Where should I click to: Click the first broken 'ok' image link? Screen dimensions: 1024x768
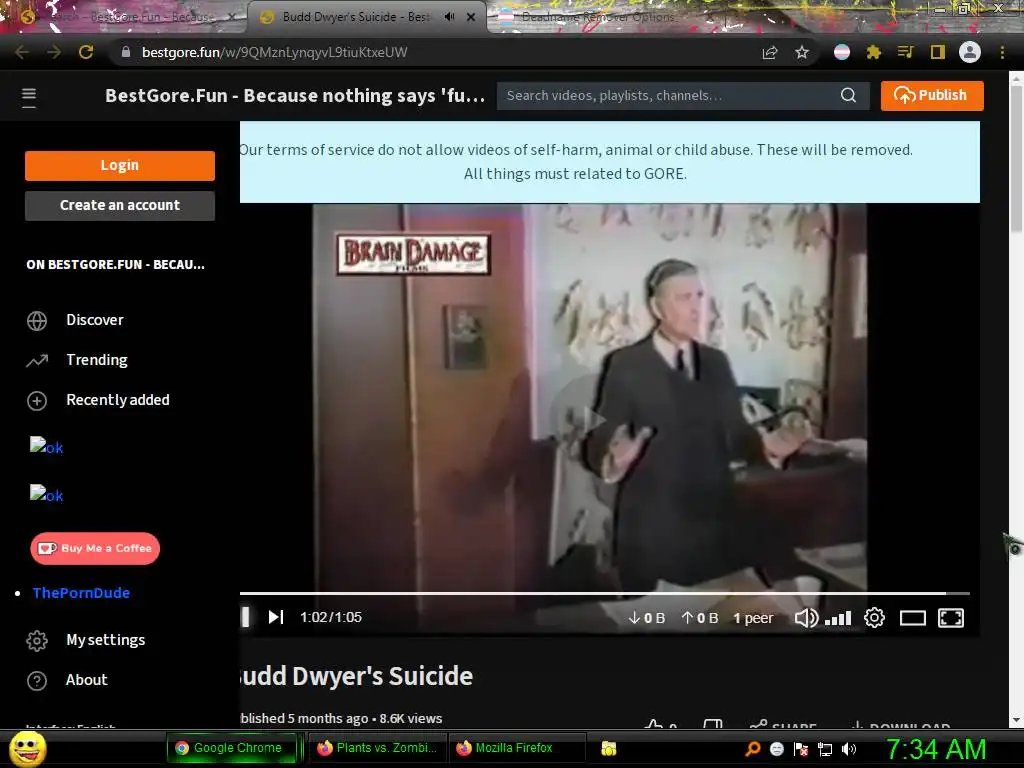point(46,446)
